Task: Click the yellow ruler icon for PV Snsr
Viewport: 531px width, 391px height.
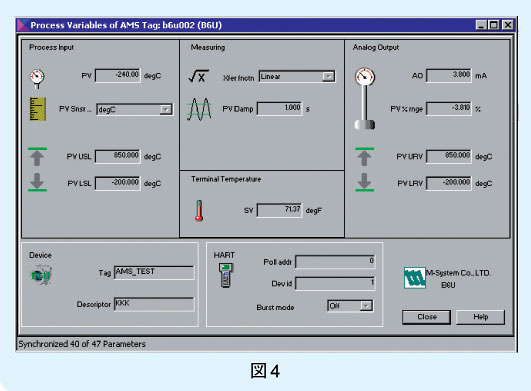Action: pyautogui.click(x=38, y=109)
